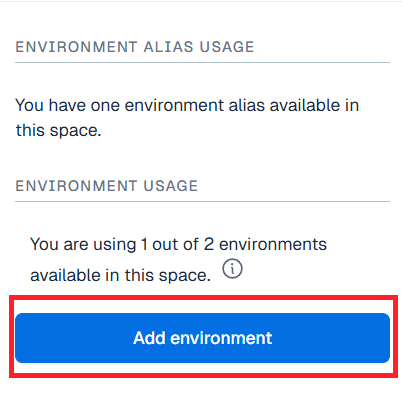Image resolution: width=402 pixels, height=400 pixels.
Task: Click the divider under ENVIRONMENT ALIAS USAGE
Action: tap(202, 62)
